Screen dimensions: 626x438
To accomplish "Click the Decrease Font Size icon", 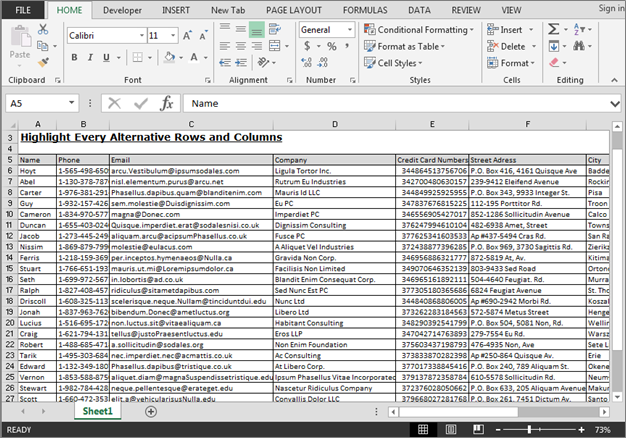I will click(203, 36).
